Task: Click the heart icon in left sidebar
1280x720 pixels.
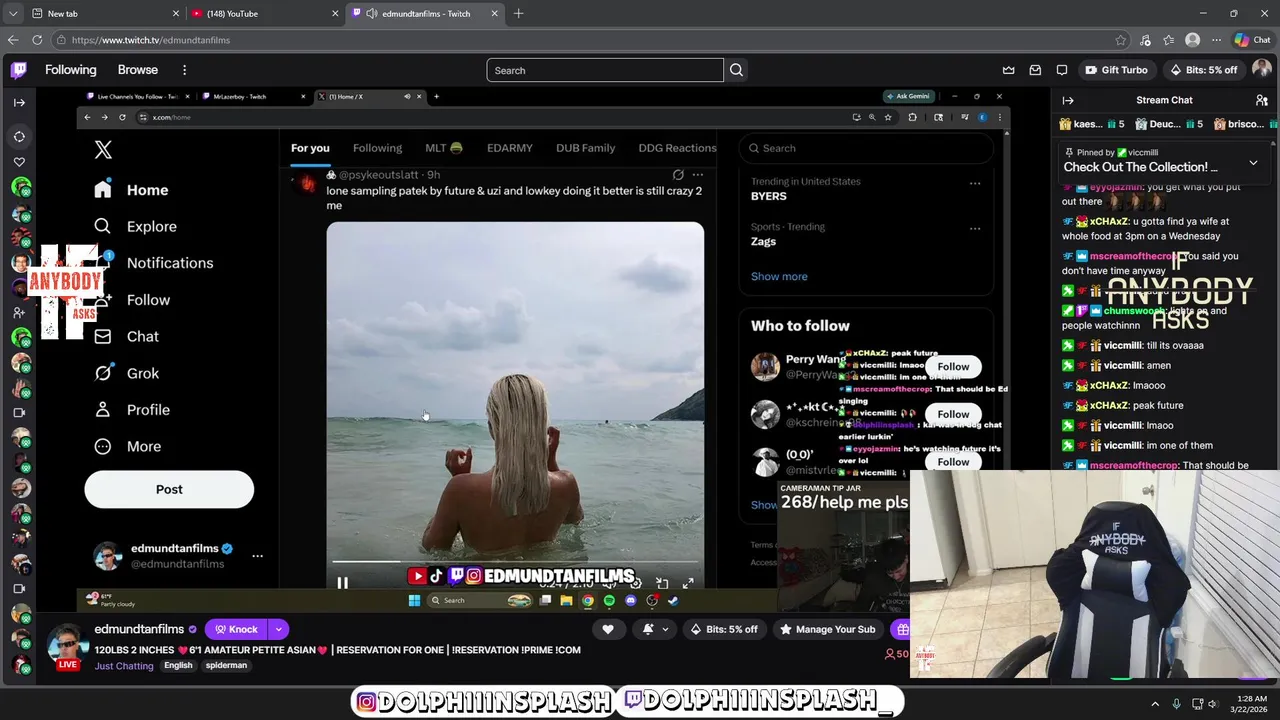Action: point(19,162)
